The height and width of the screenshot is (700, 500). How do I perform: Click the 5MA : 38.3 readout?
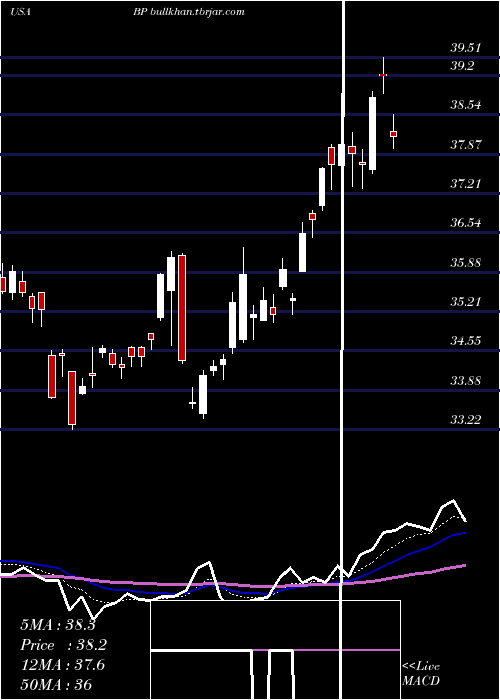tap(58, 625)
